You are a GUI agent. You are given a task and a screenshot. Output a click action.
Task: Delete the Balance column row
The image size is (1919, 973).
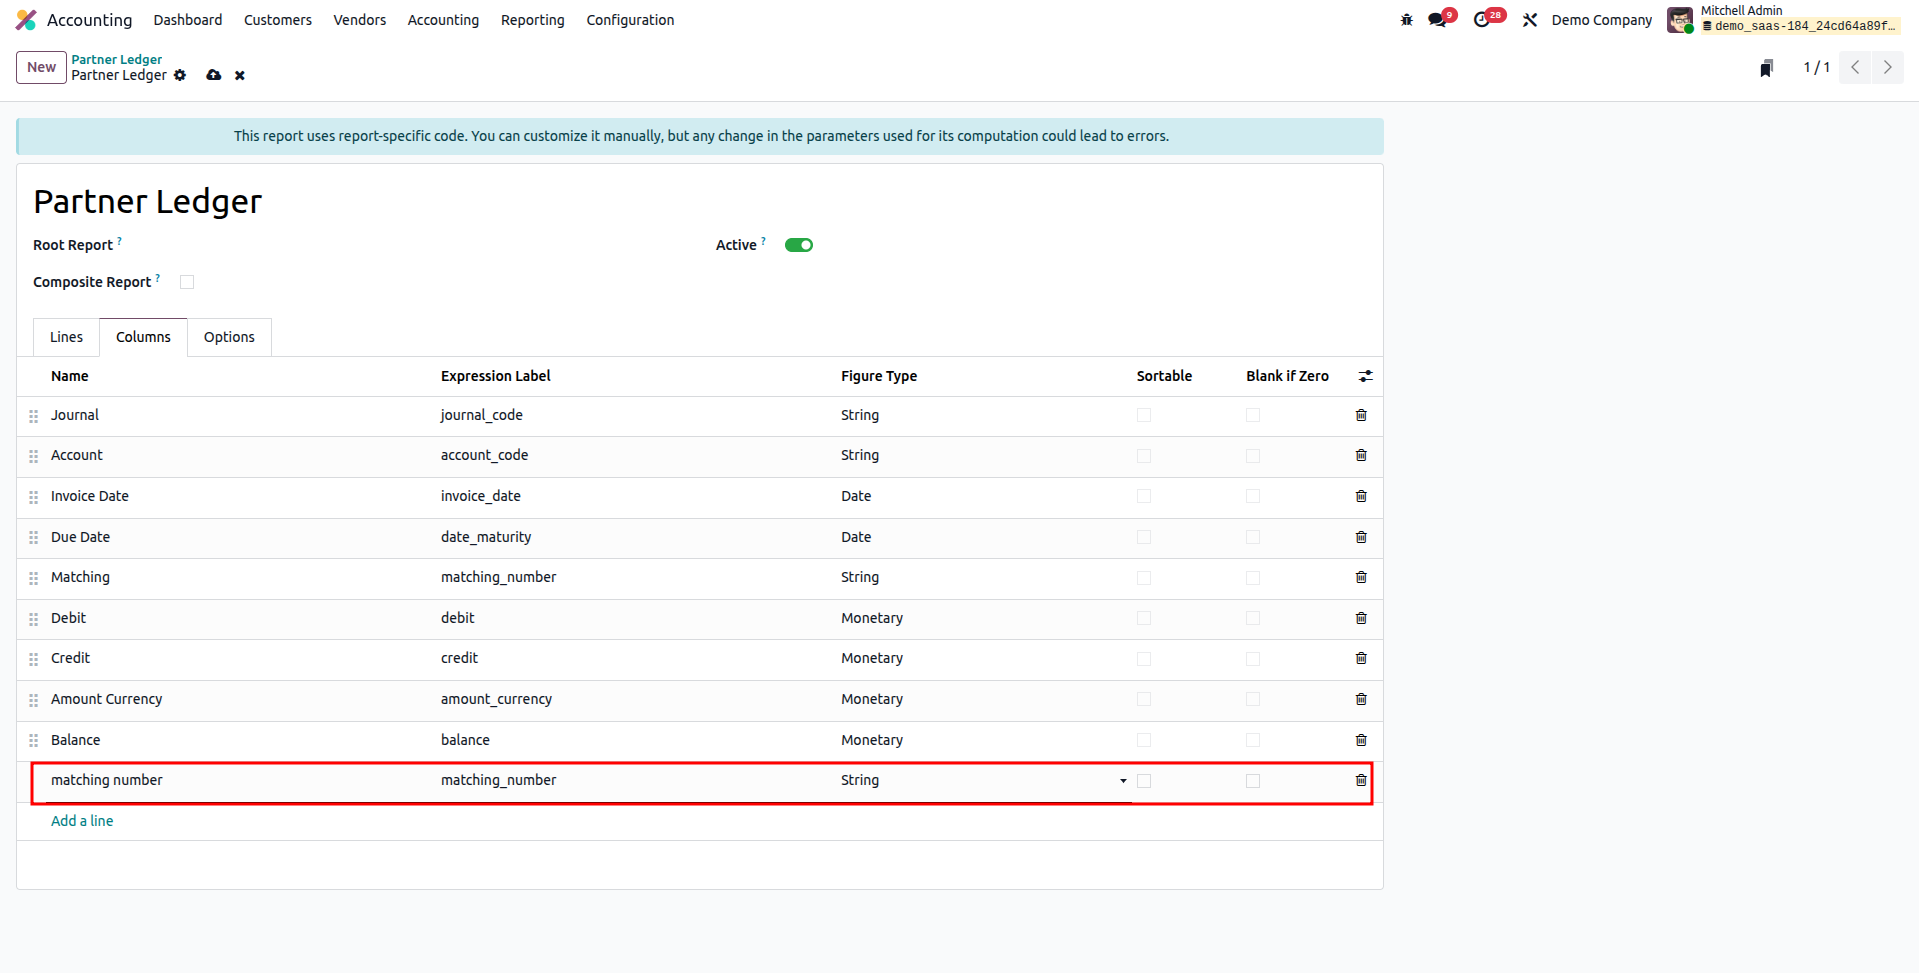[x=1361, y=740]
